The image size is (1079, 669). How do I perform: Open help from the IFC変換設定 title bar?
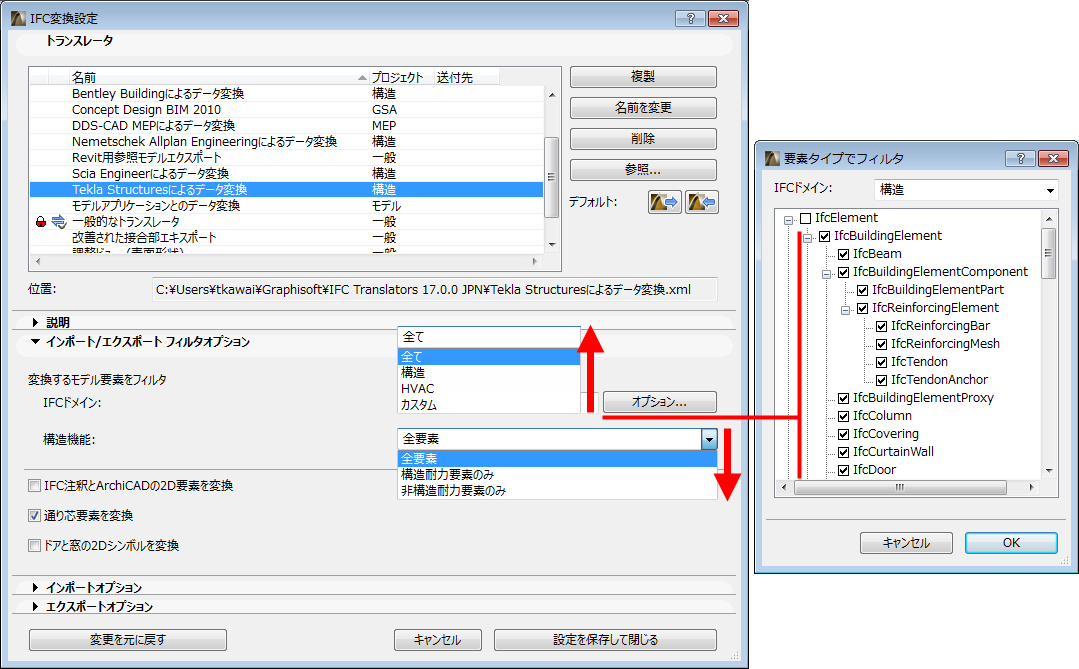click(x=691, y=17)
